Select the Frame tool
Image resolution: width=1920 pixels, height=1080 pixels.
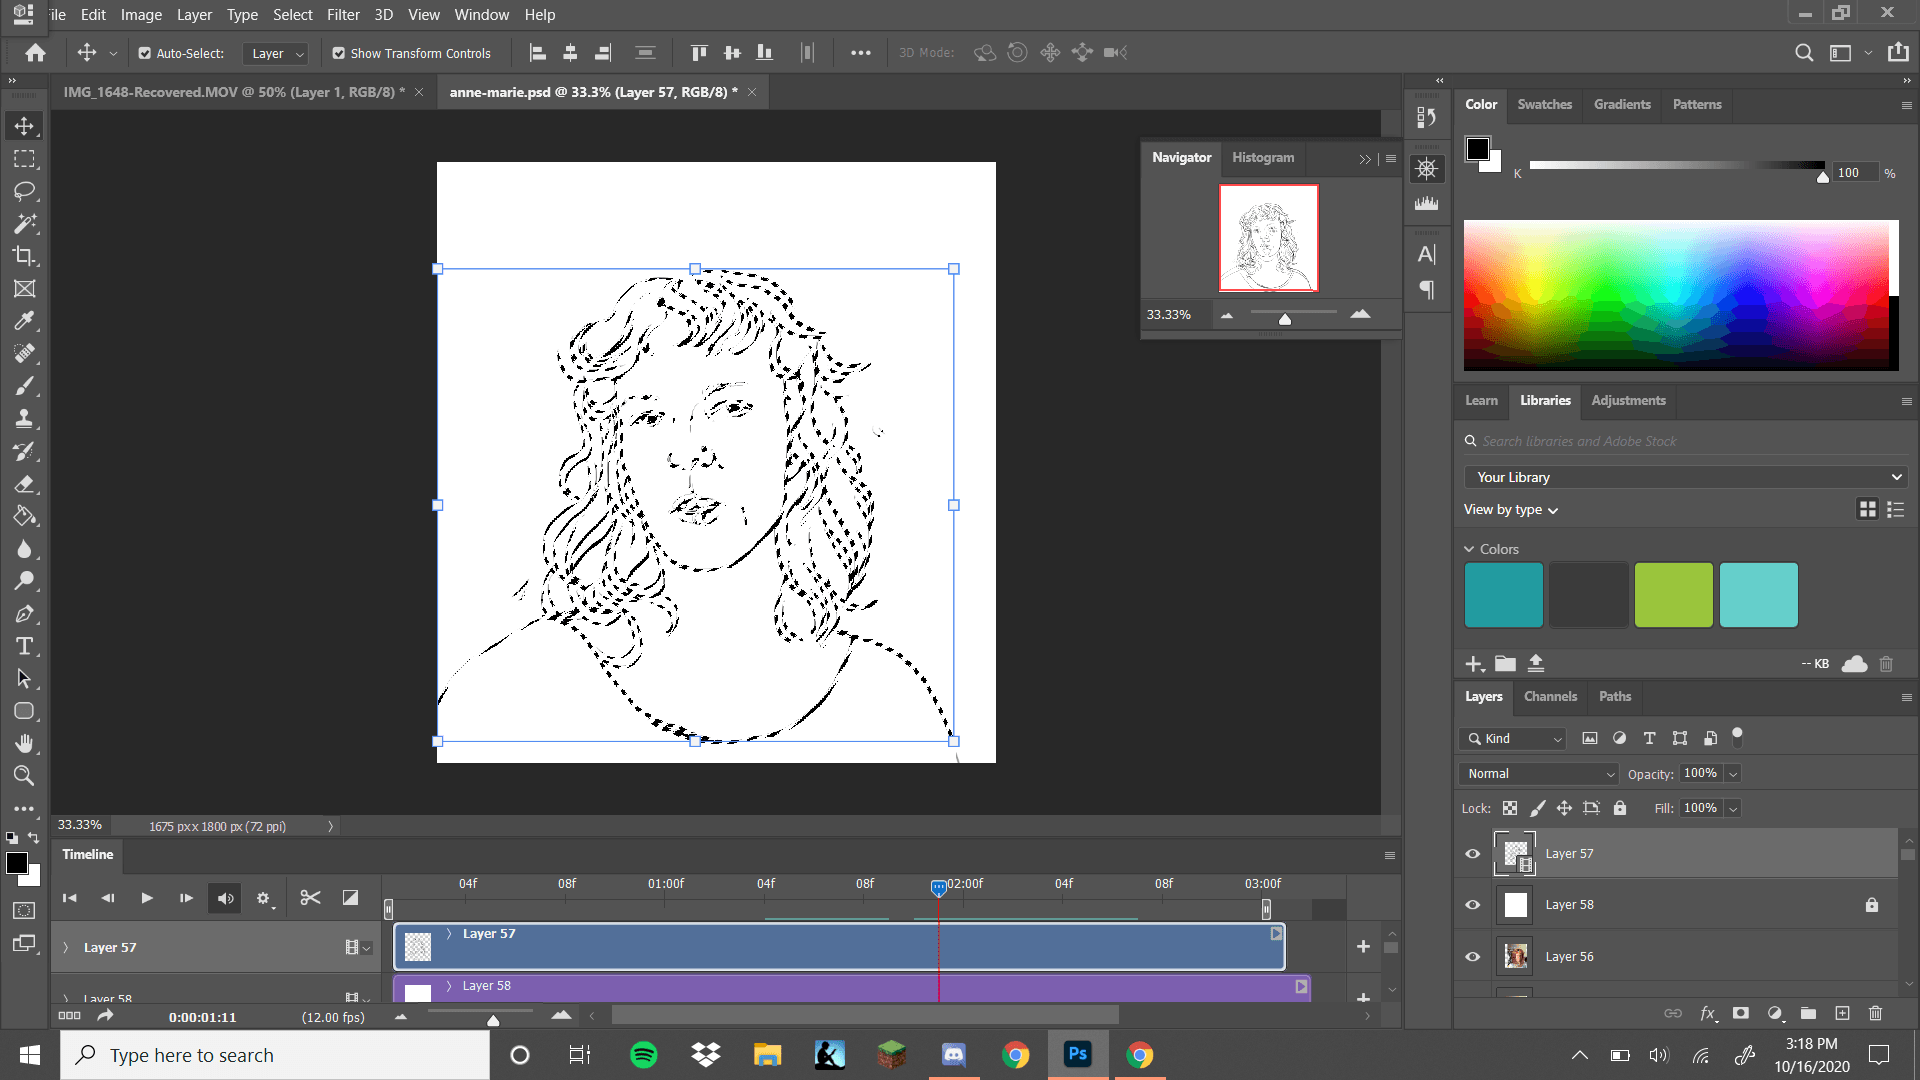(24, 289)
